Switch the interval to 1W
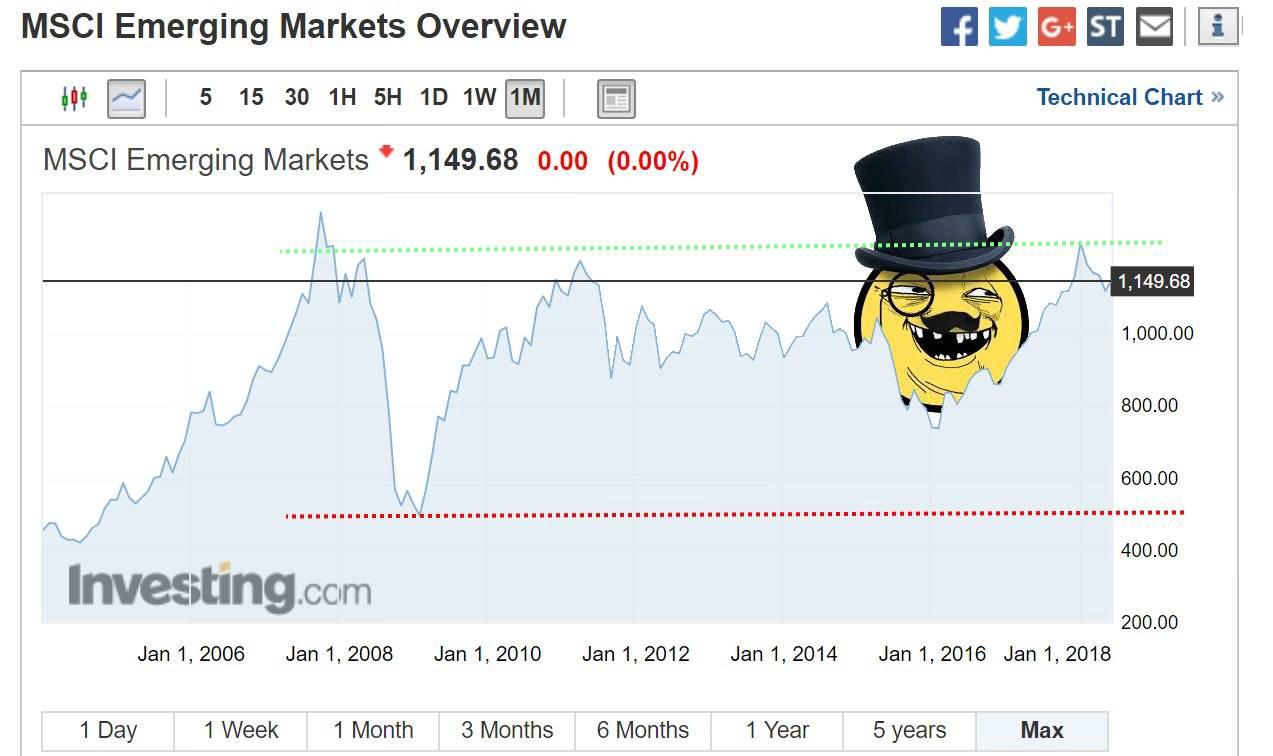This screenshot has height=756, width=1273. click(479, 98)
